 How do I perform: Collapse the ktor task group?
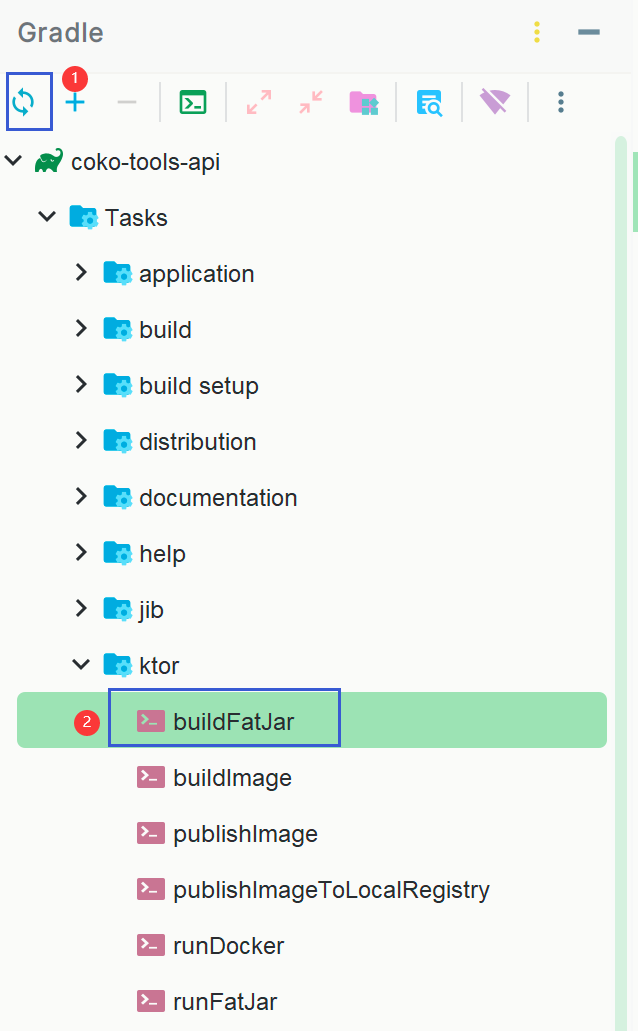coord(81,665)
